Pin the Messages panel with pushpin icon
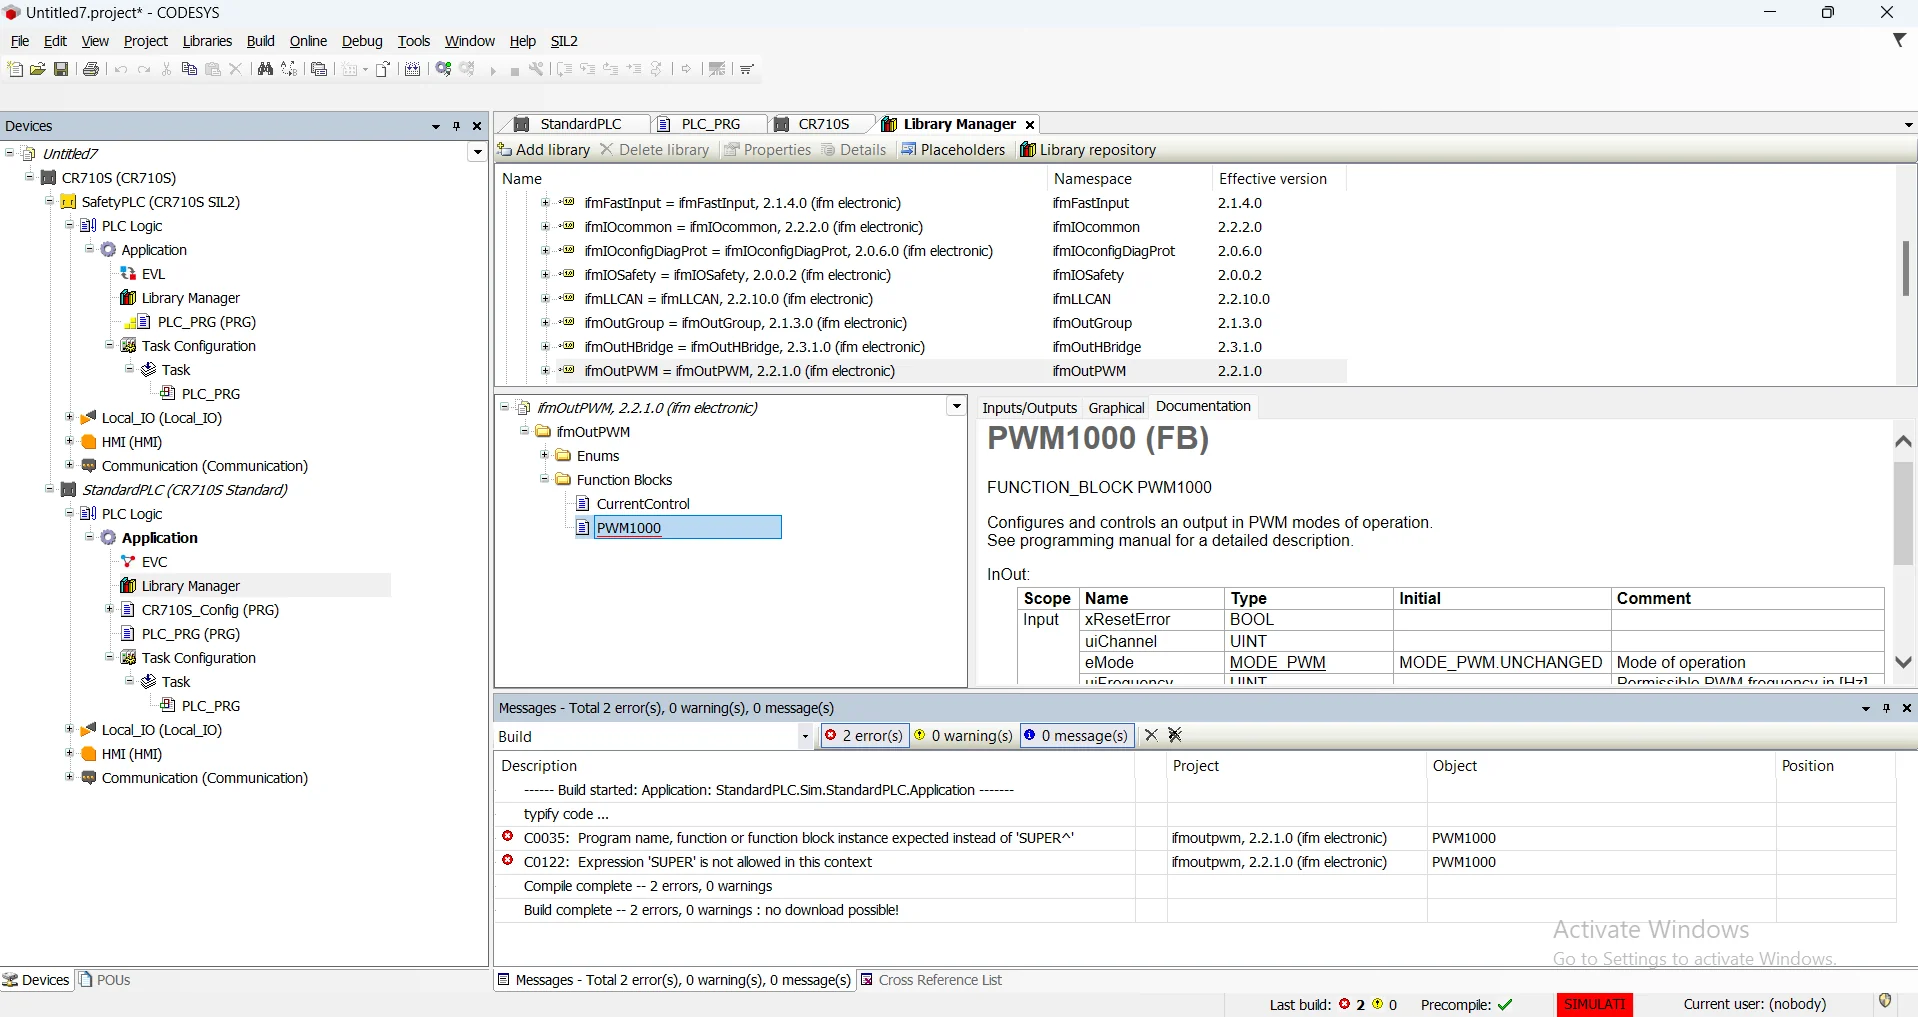1918x1017 pixels. (1886, 708)
